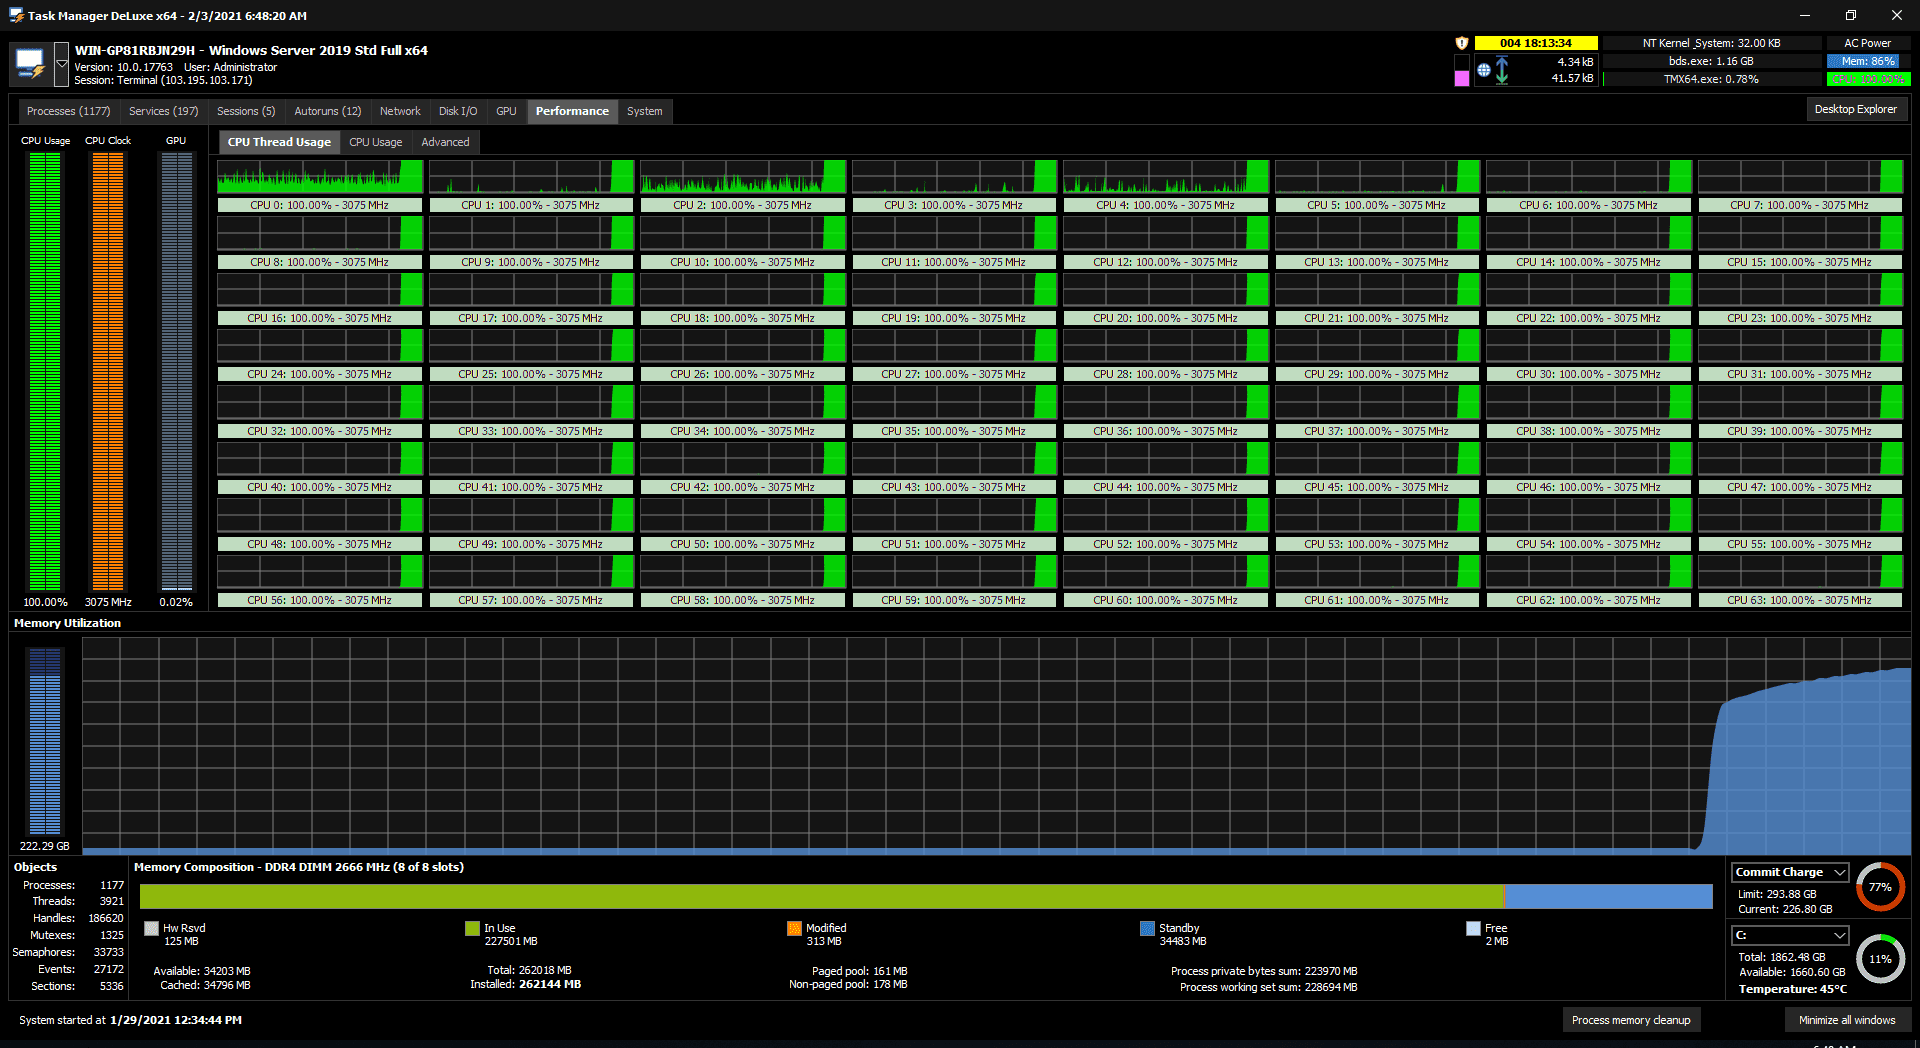Click the network globe icon
The image size is (1920, 1048).
pyautogui.click(x=1484, y=70)
